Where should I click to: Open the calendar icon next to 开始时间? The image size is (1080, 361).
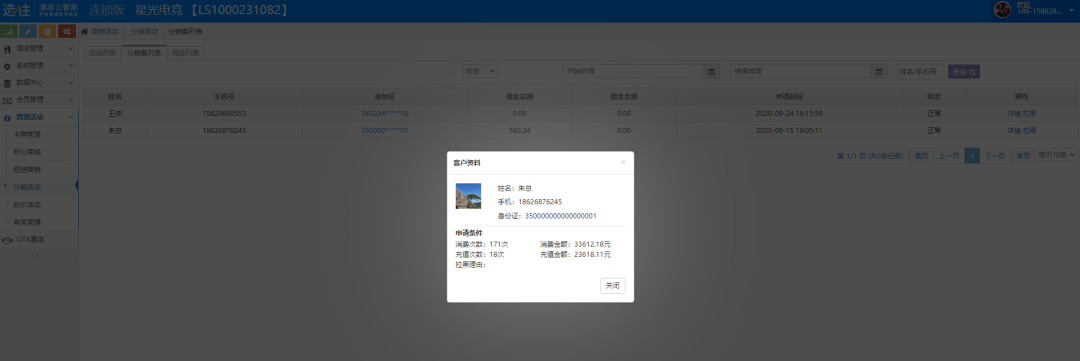pos(712,71)
